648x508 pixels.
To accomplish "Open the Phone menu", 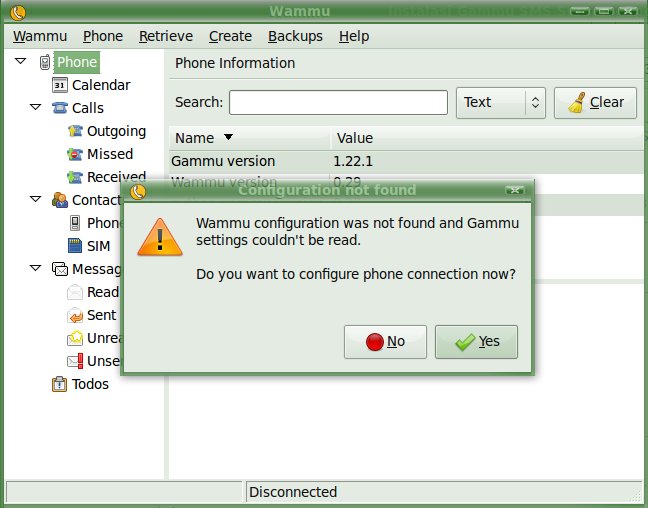I will pos(103,36).
